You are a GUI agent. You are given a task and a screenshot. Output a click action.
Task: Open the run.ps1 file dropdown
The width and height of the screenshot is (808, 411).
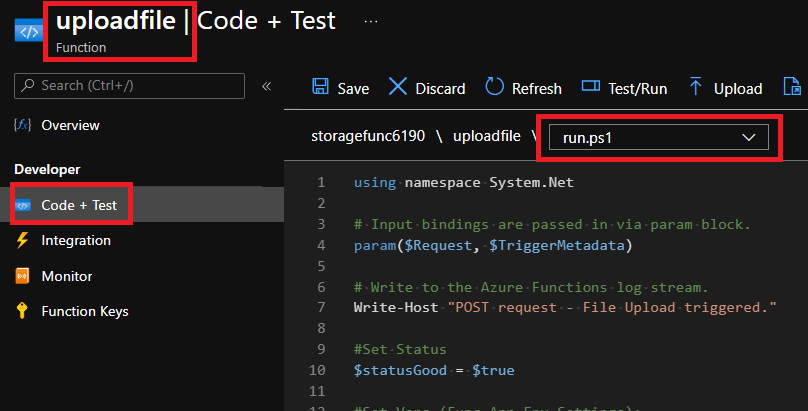(659, 138)
